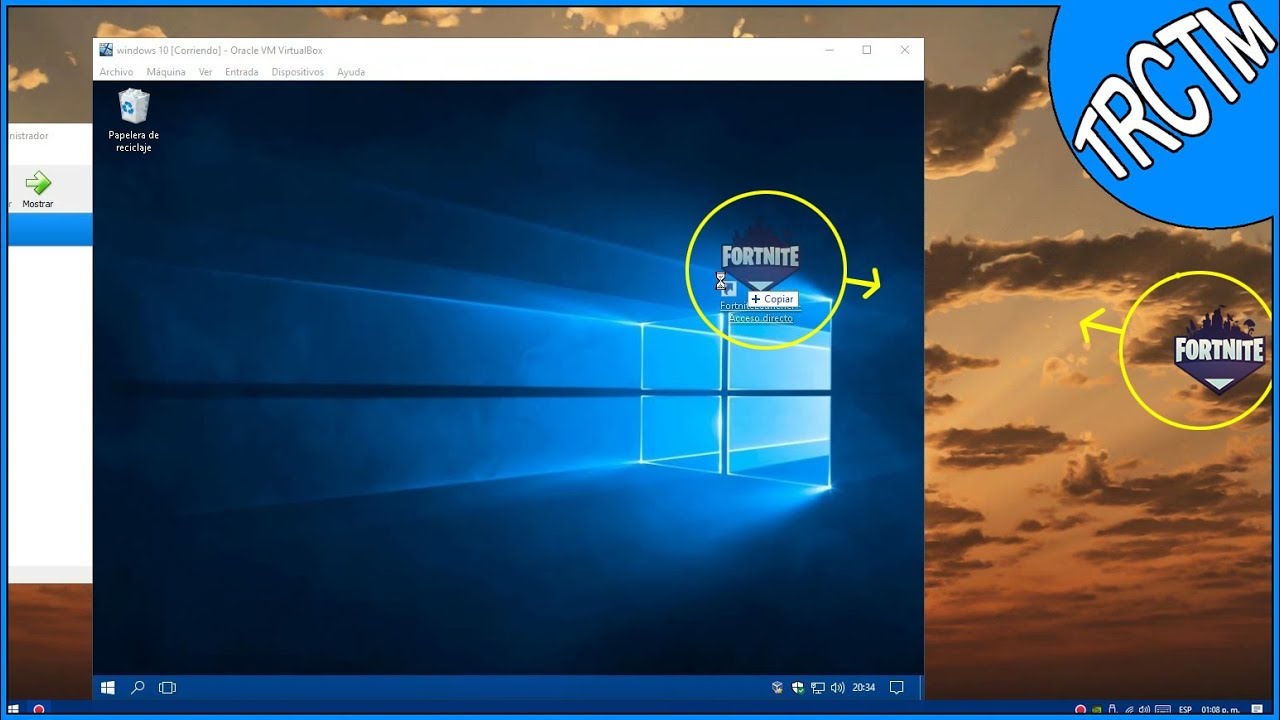Viewport: 1280px width, 720px height.
Task: Minimize the VirtualBox window
Action: click(829, 50)
